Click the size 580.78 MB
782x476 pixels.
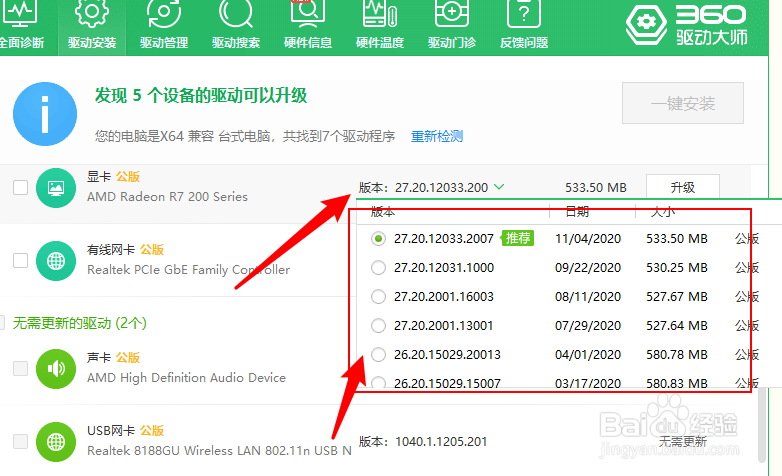click(677, 355)
